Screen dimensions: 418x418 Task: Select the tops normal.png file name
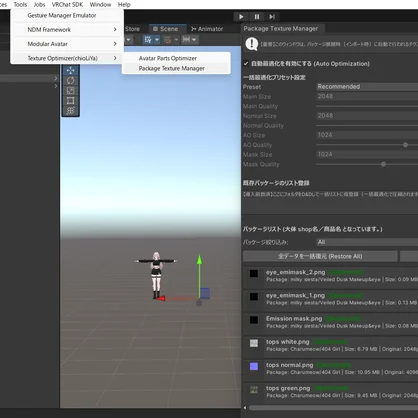tap(289, 365)
